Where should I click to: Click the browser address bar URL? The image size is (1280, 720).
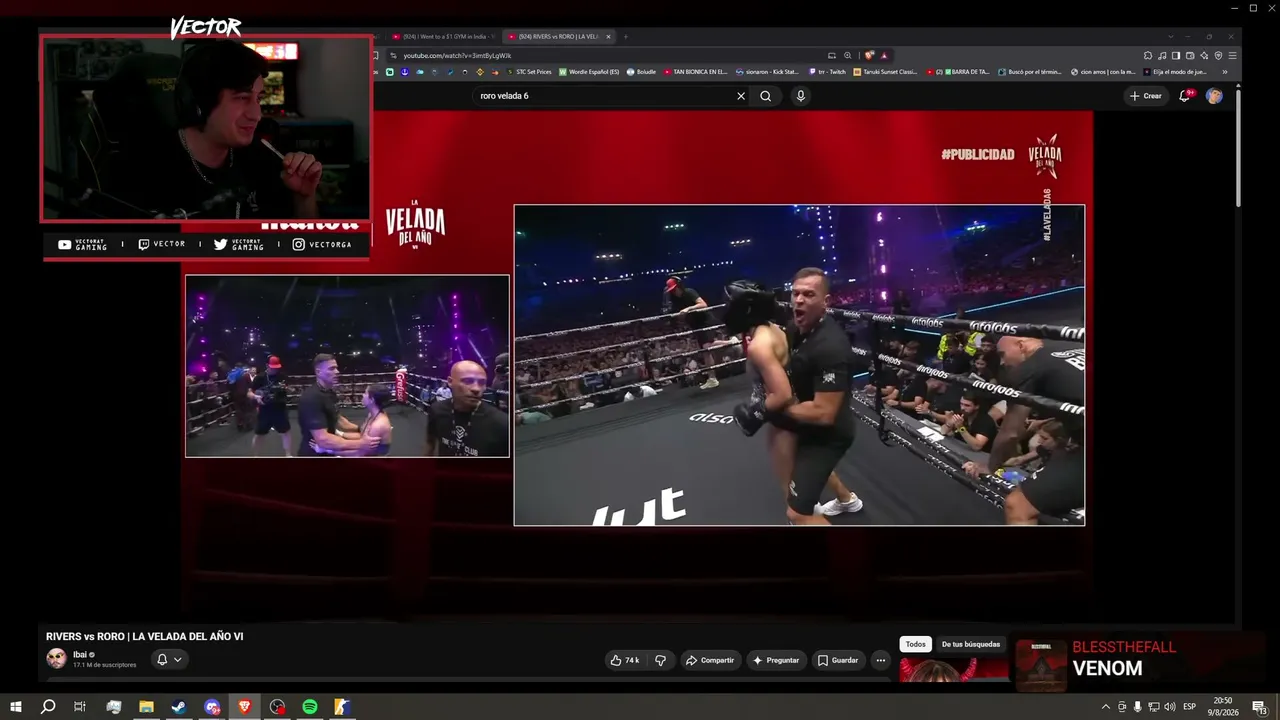pos(457,56)
